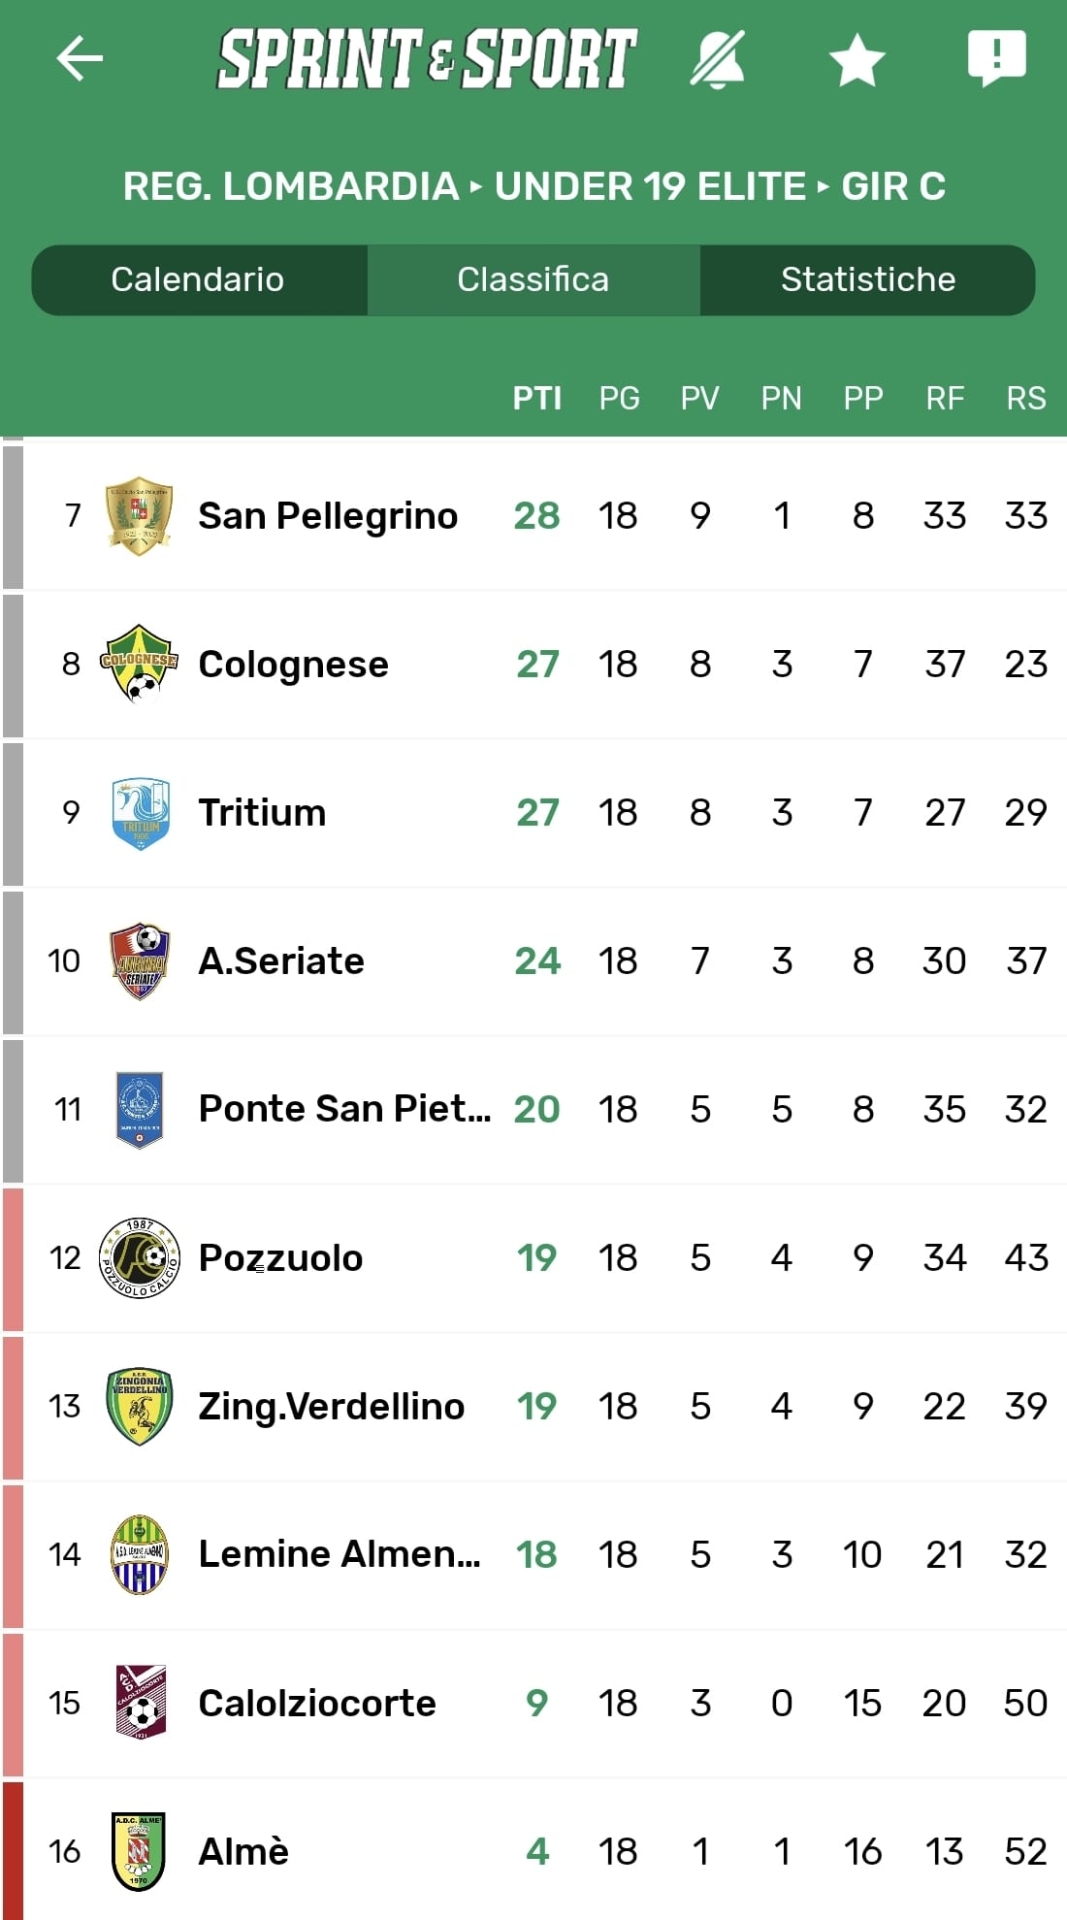Tap the A.Seriate crest
Image resolution: width=1067 pixels, height=1920 pixels.
coord(139,960)
